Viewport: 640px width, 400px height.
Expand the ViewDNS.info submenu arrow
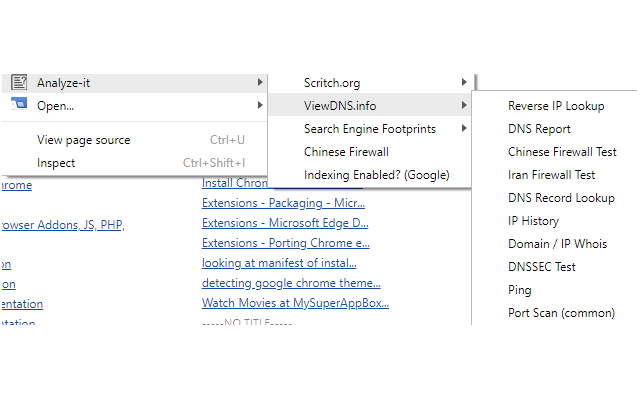(464, 105)
